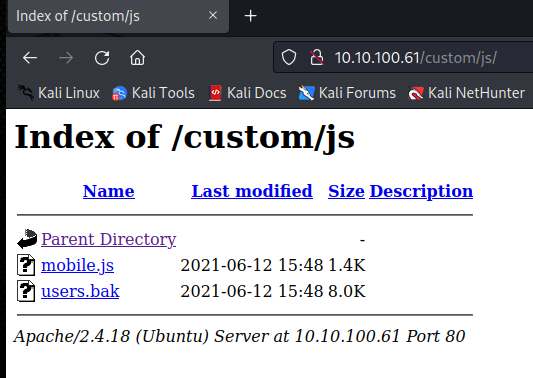Viewport: 533px width, 378px height.
Task: Click the file icon beside mobile.js
Action: coord(26,265)
